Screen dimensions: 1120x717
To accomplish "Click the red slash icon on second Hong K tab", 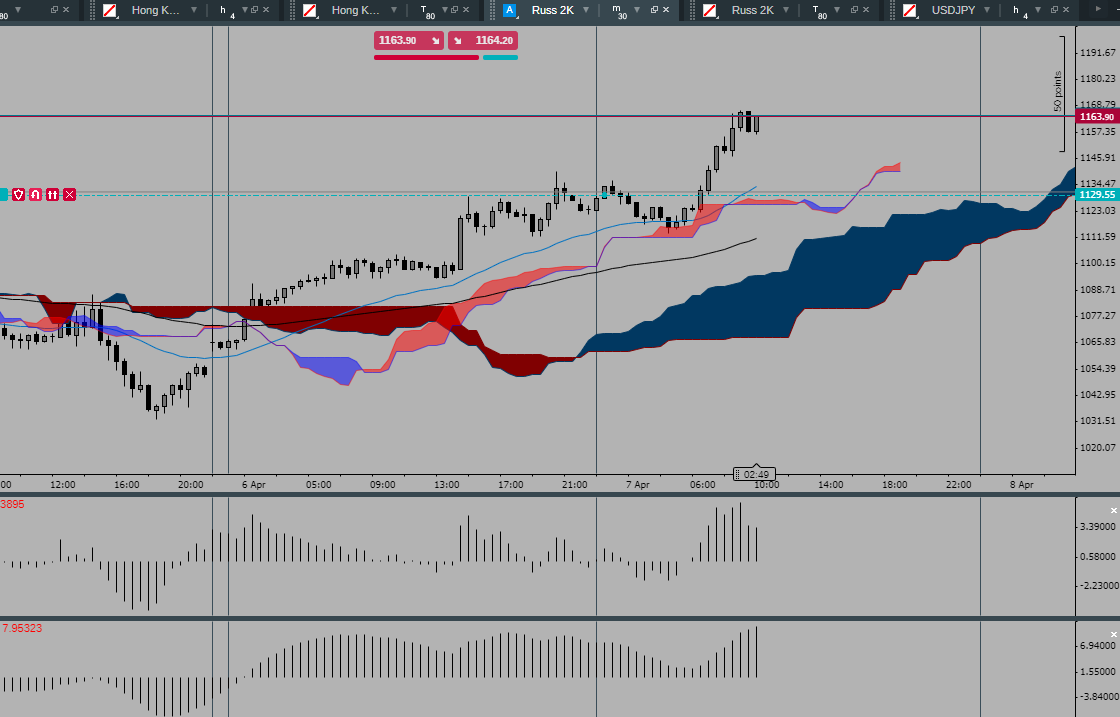I will coord(310,10).
